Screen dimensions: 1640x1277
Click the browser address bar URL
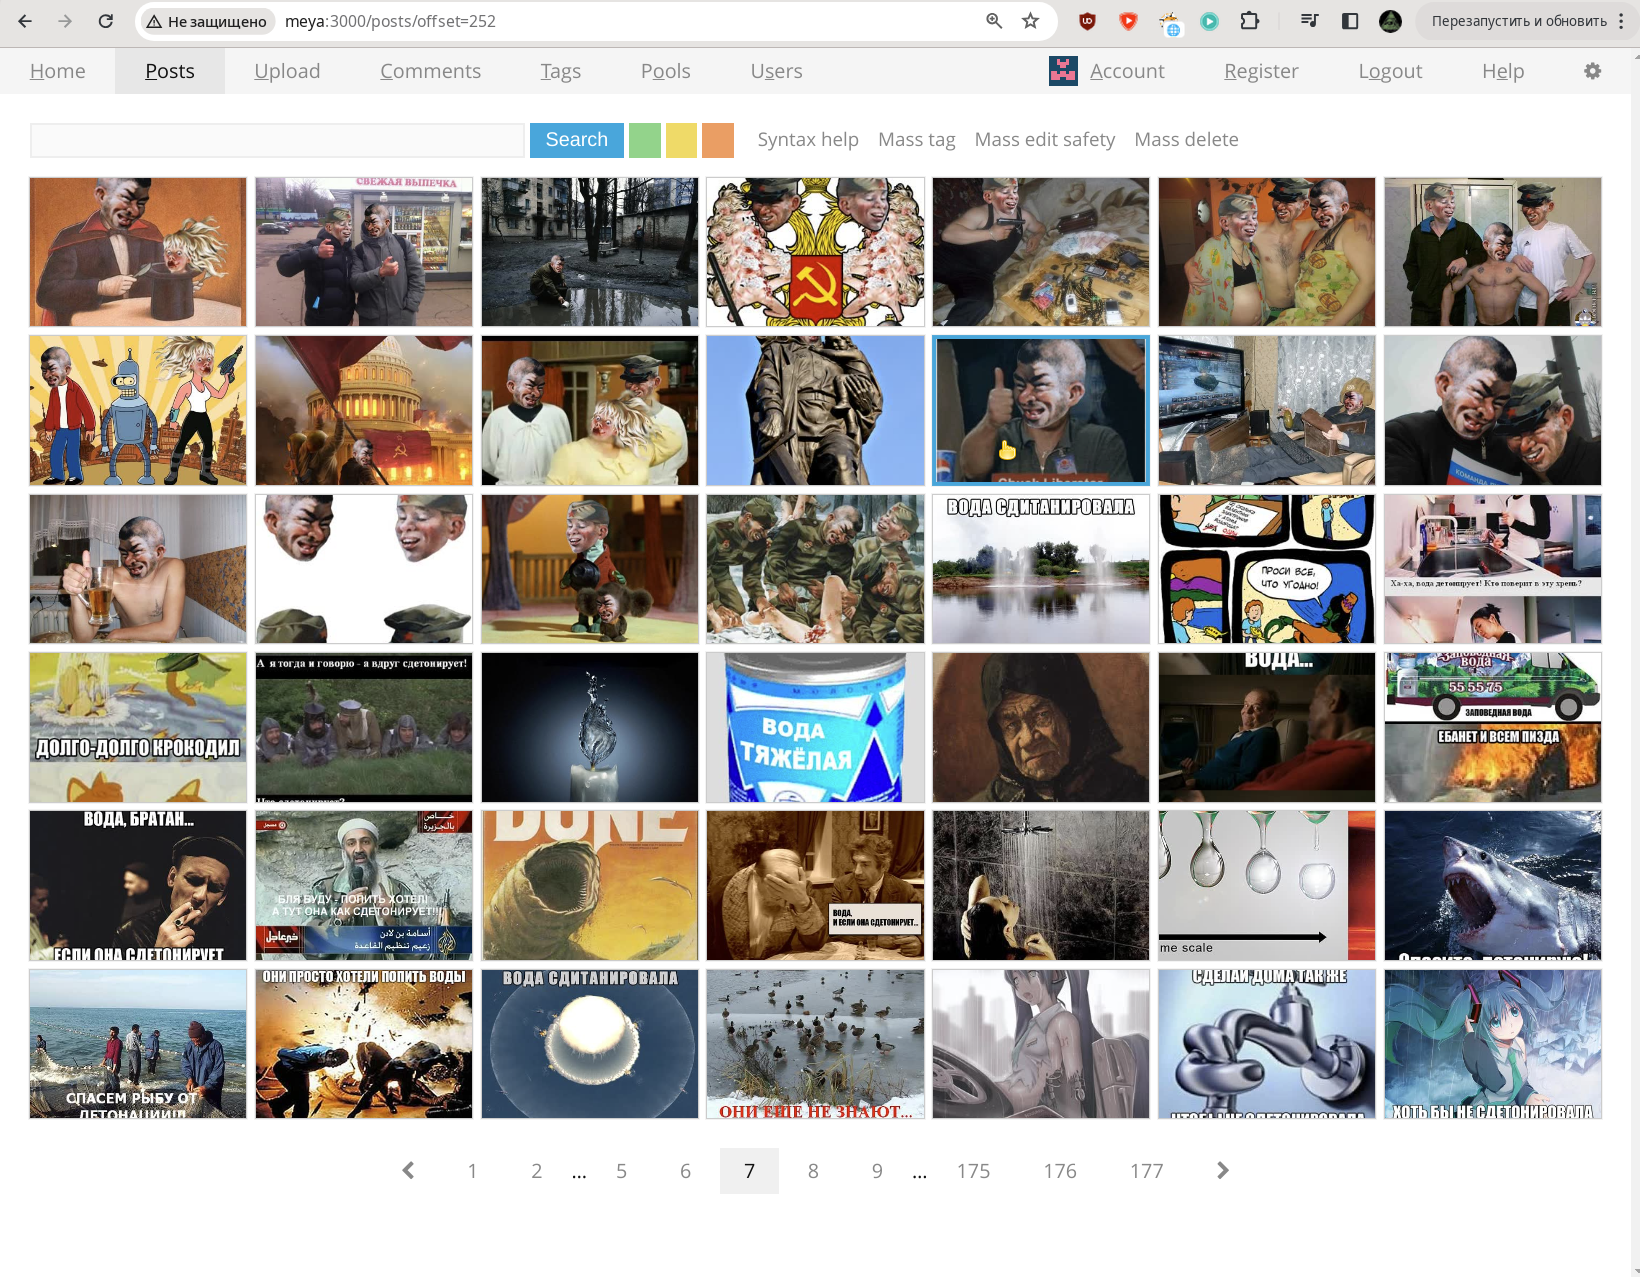(390, 21)
